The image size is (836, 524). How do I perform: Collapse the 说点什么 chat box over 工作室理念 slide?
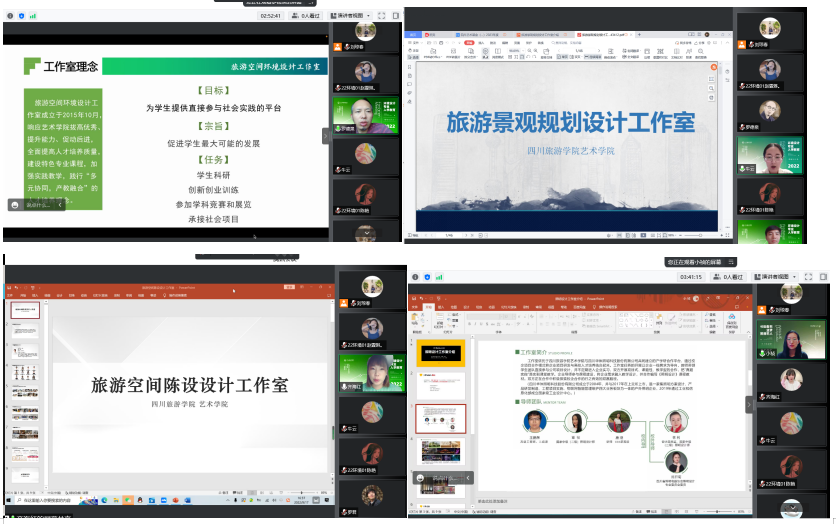point(60,205)
